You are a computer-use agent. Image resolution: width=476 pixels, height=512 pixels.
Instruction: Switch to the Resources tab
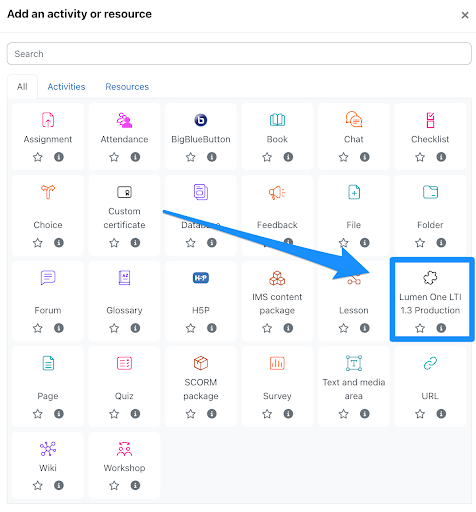click(127, 87)
